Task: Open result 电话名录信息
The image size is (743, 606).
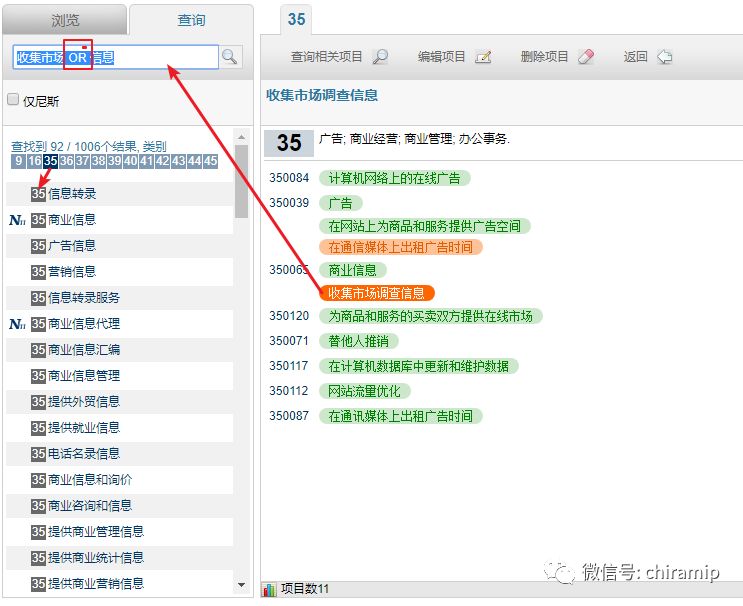Action: pyautogui.click(x=84, y=454)
